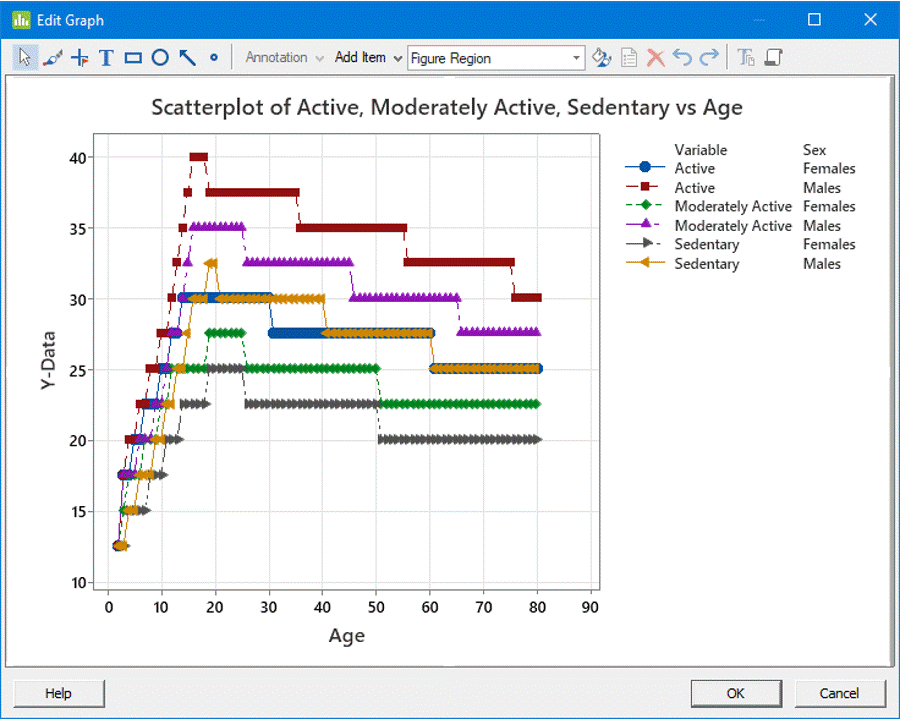Pick the ellipse drawing tool
This screenshot has height=720, width=900.
[160, 58]
